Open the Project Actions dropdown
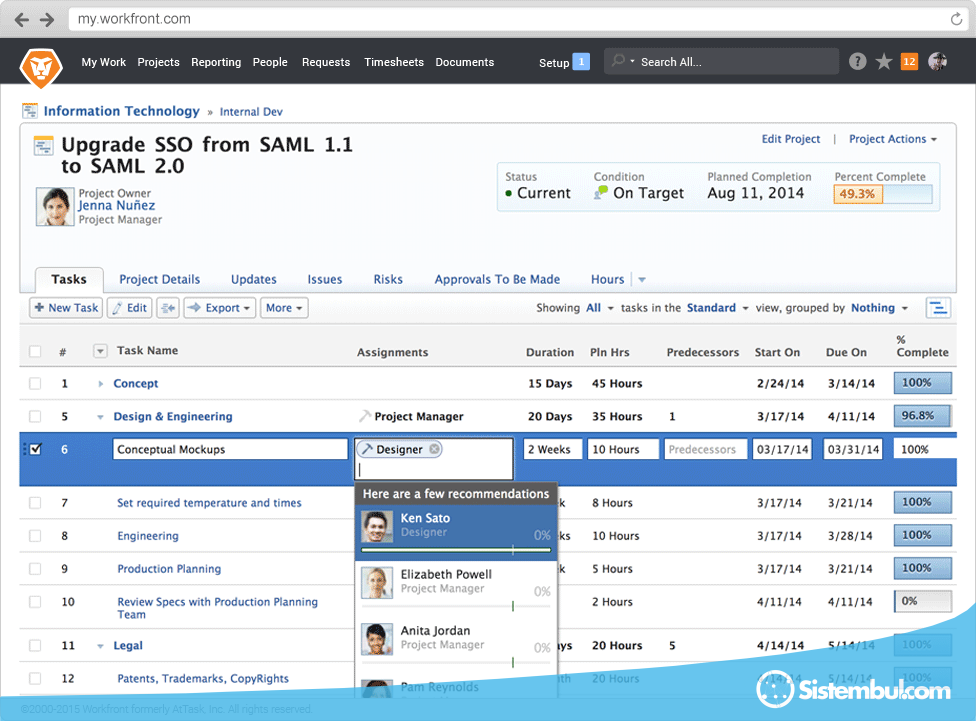 [893, 139]
